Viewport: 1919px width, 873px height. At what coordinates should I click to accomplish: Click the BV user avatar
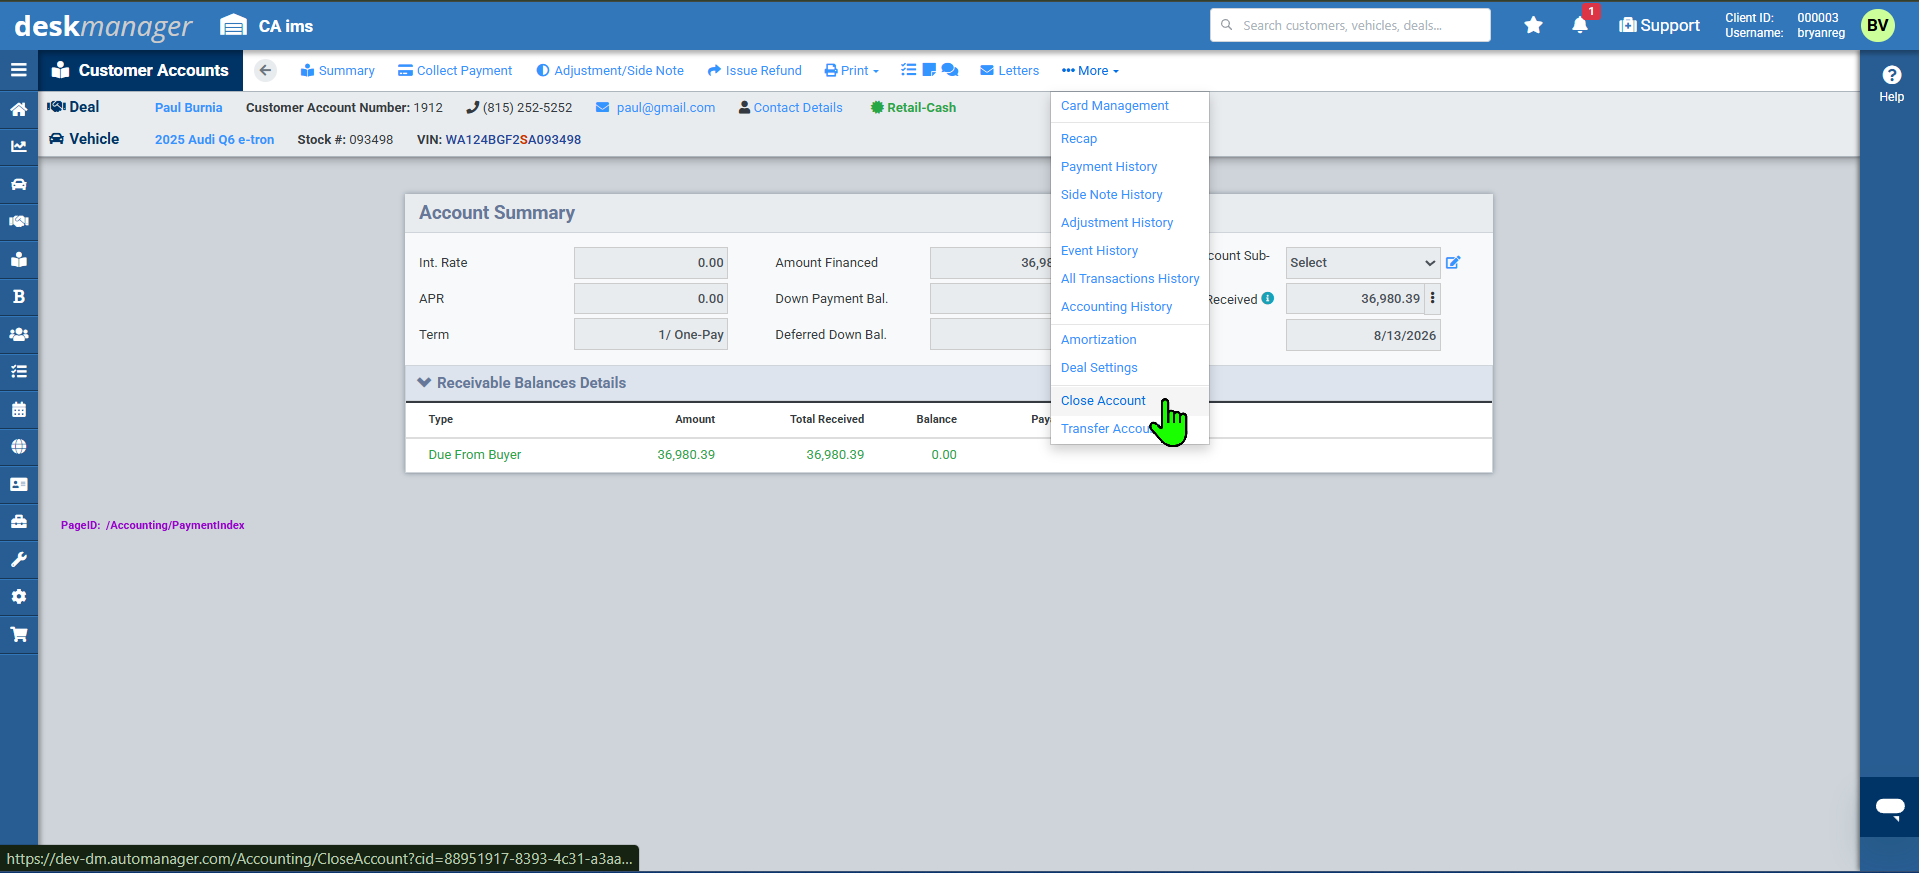1877,25
